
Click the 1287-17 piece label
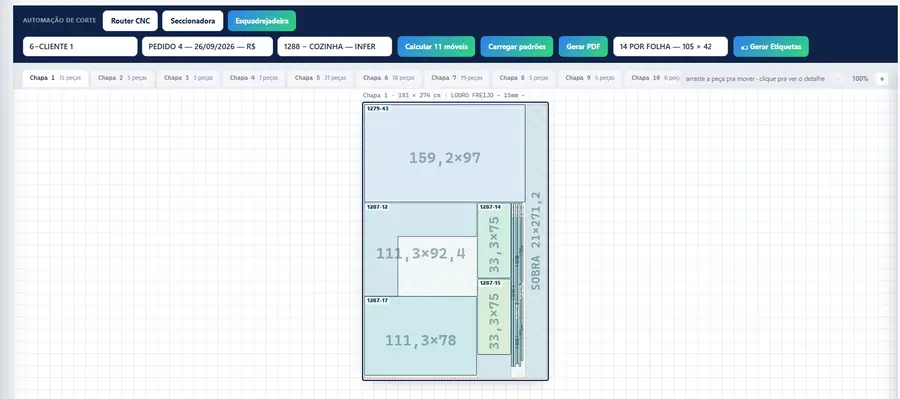pos(377,300)
